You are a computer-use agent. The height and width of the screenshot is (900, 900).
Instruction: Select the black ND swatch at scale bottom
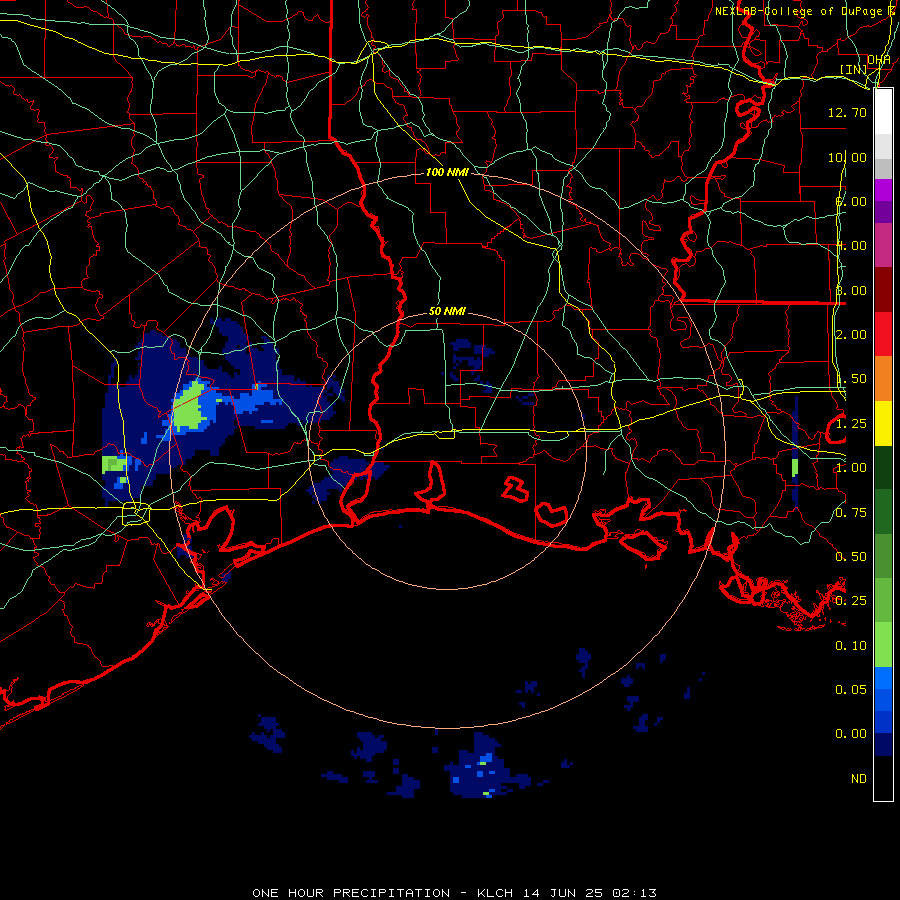click(883, 777)
